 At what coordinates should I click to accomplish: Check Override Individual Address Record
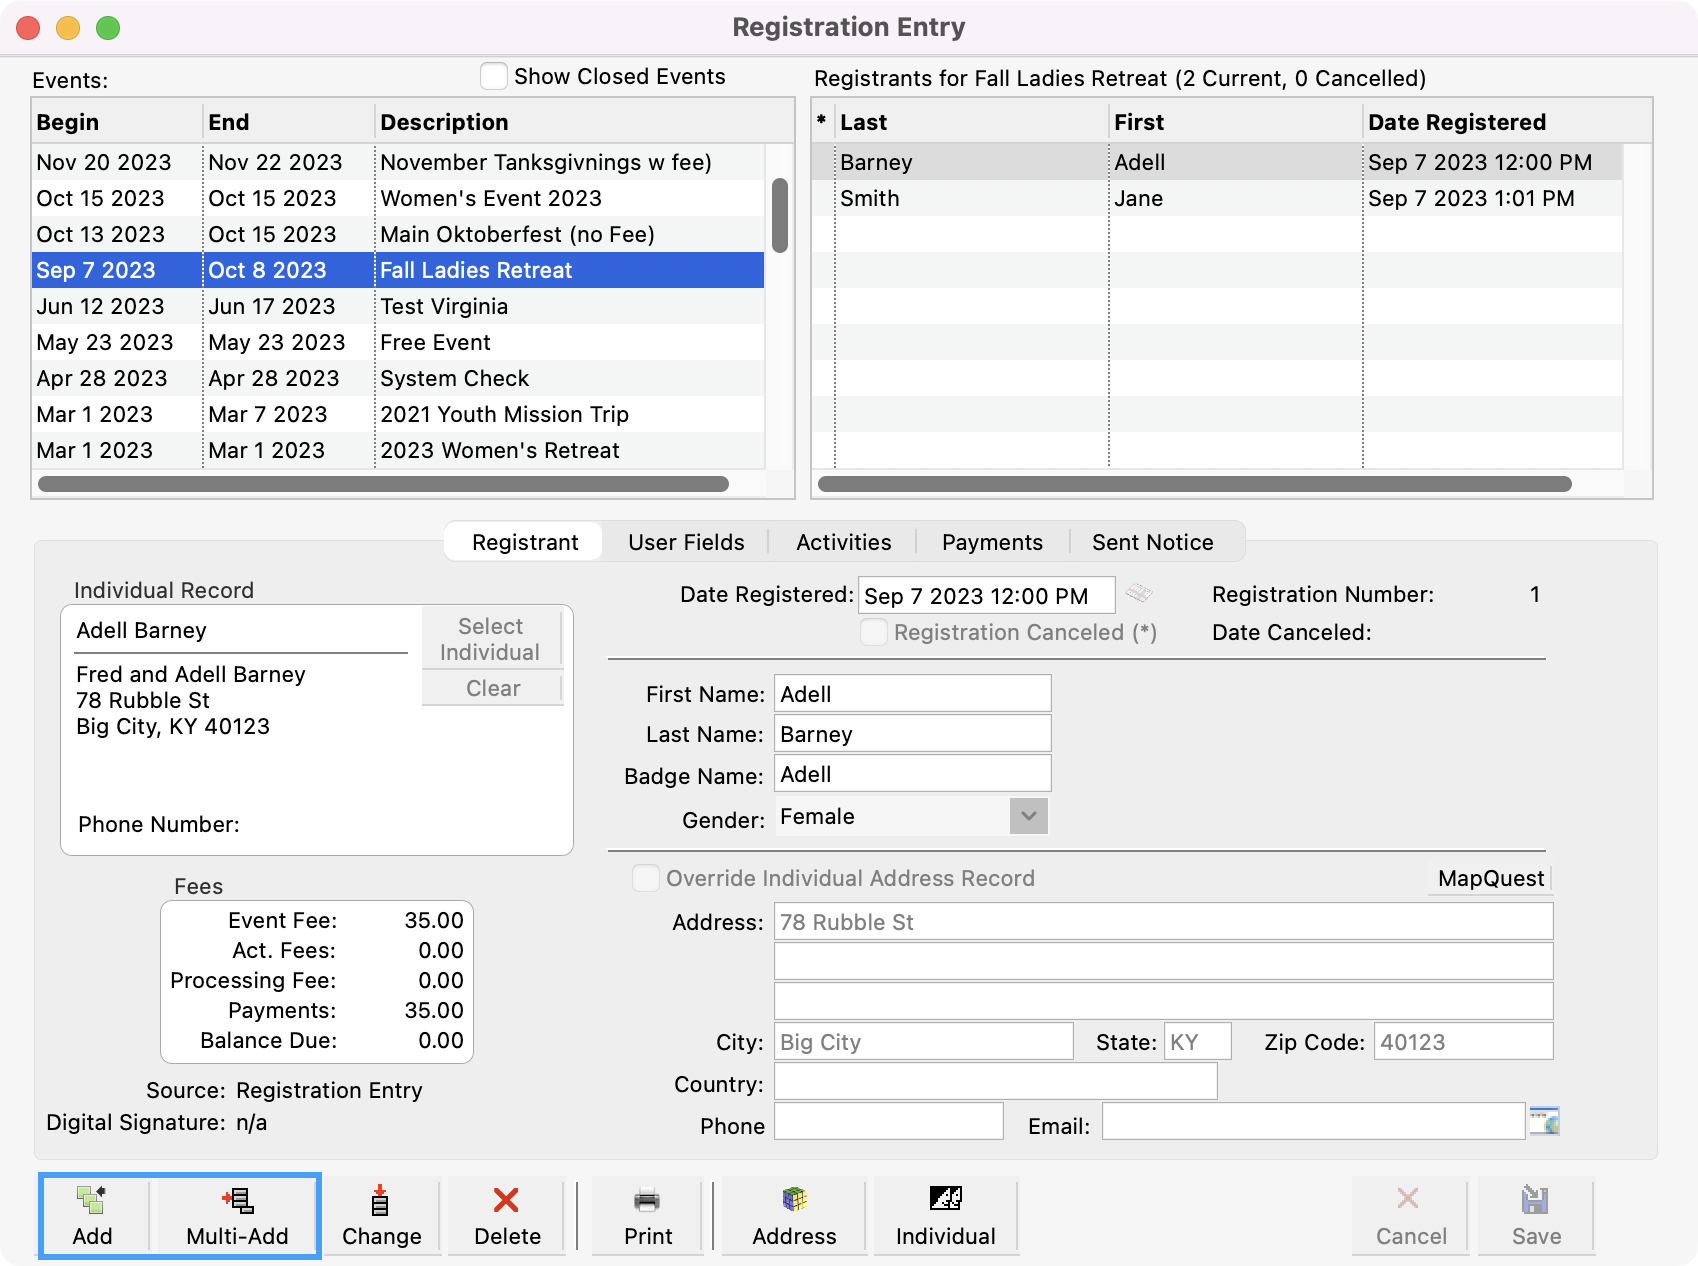click(646, 878)
